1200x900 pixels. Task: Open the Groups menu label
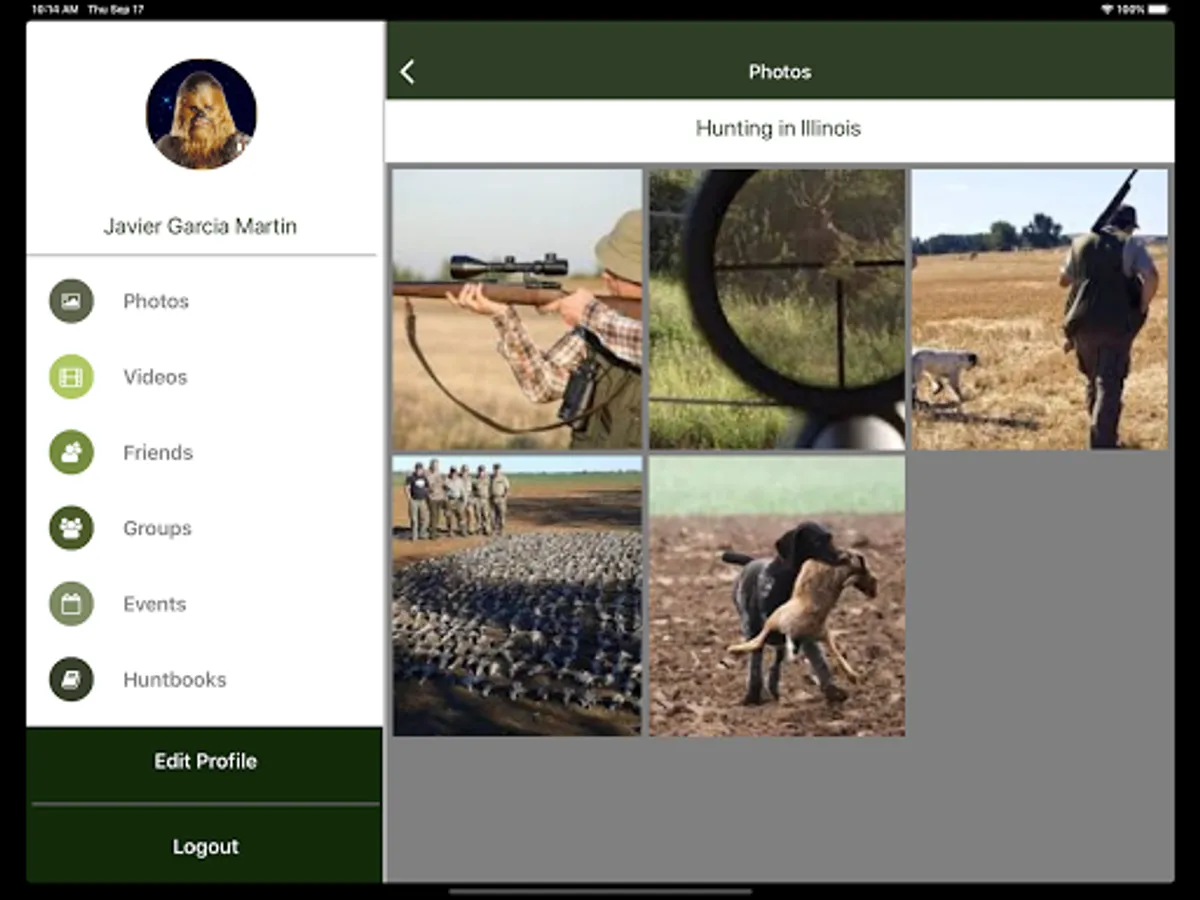[157, 528]
